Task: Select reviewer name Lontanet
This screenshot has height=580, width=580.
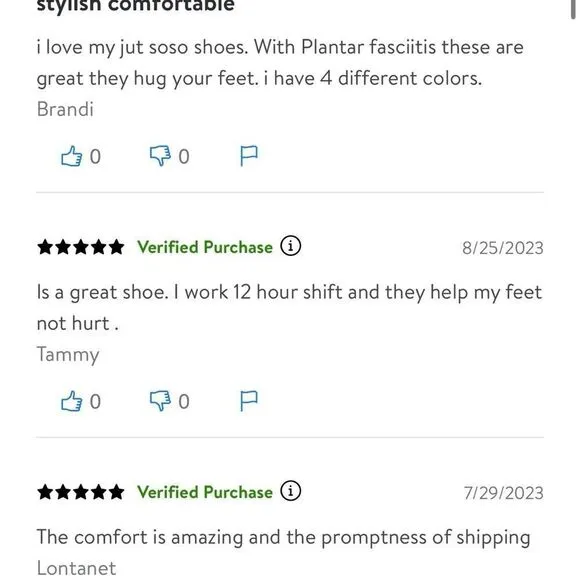Action: point(77,568)
